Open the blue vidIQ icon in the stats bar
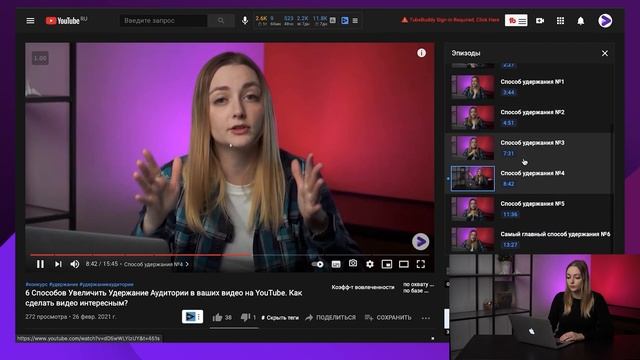Screen dimensions: 640x360 (x=344, y=20)
